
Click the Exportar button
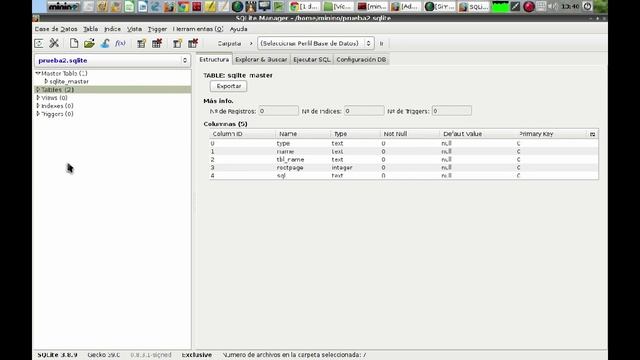[229, 86]
